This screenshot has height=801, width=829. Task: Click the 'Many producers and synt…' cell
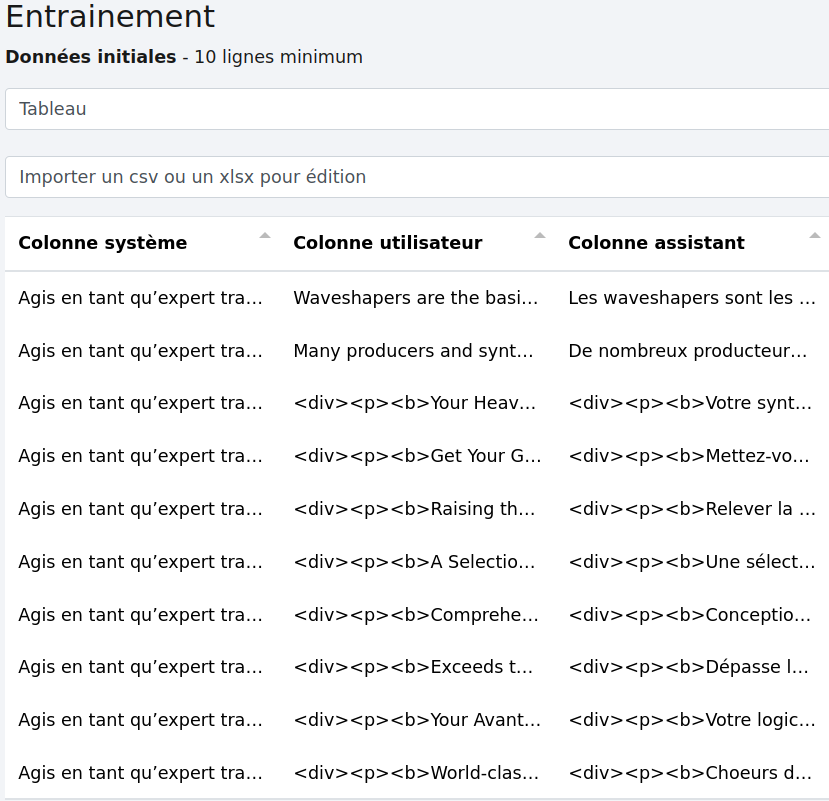click(x=416, y=351)
